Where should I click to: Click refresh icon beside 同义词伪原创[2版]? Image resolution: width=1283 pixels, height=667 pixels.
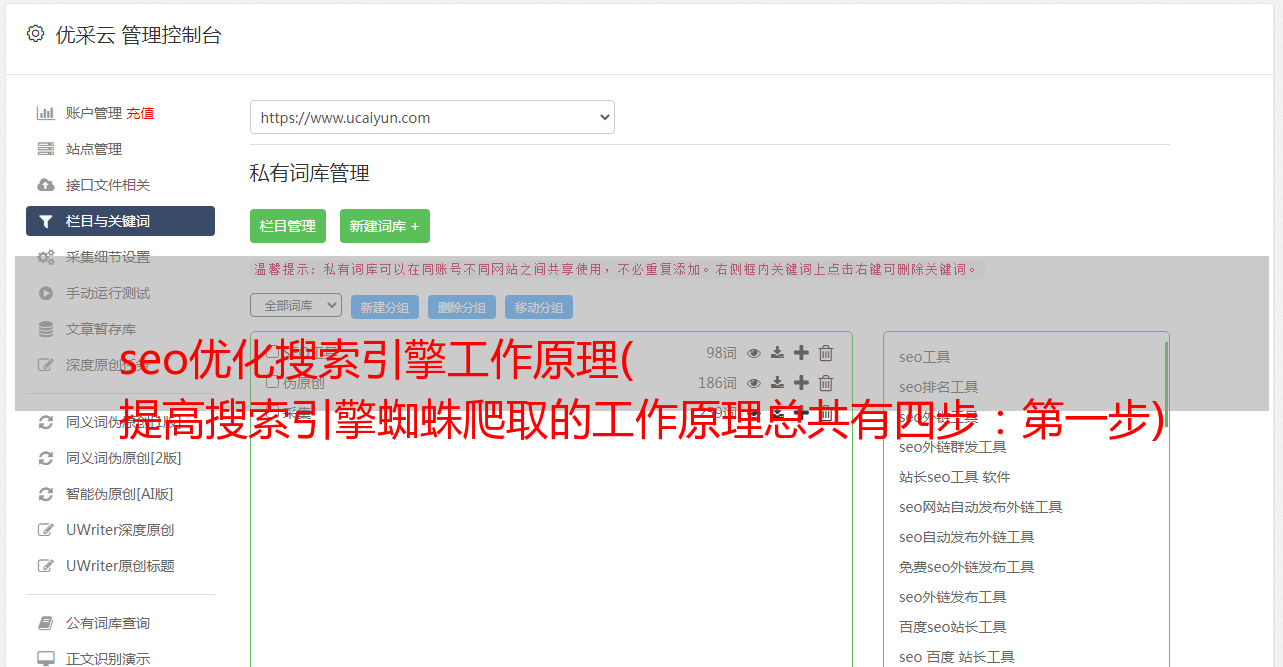pos(45,458)
